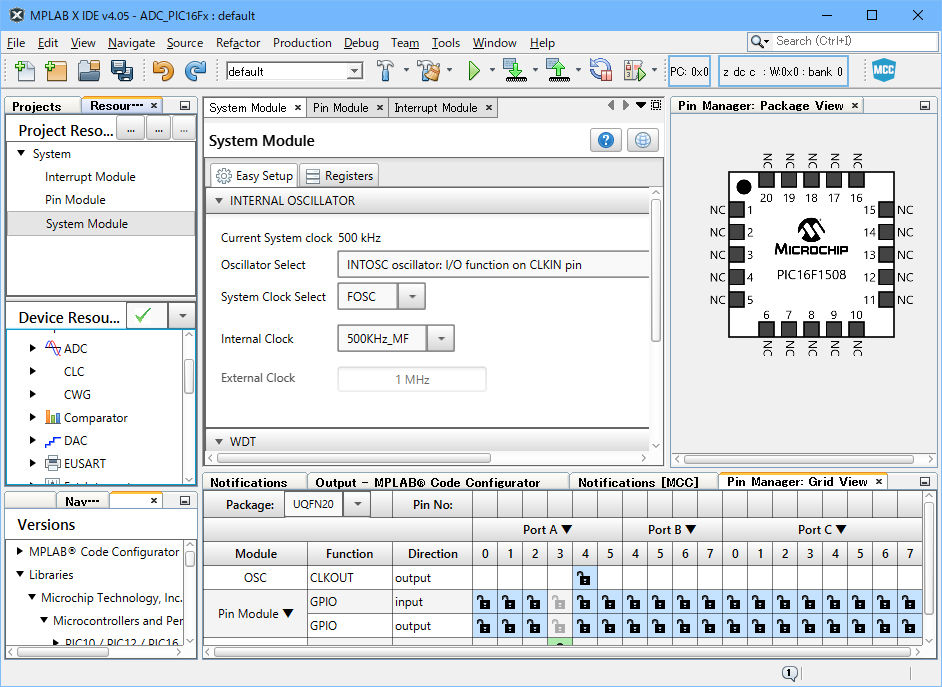Switch to the Registers view in System Module

click(339, 175)
